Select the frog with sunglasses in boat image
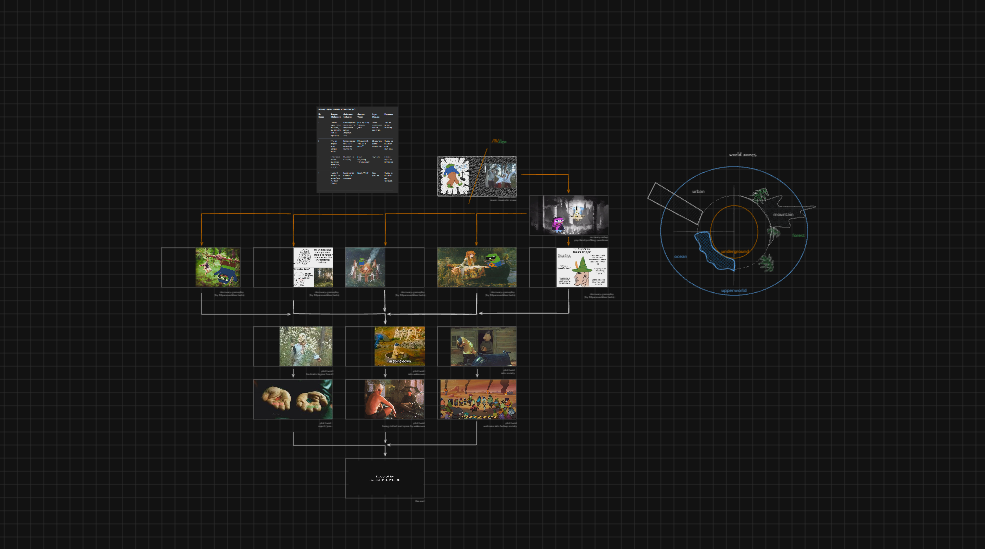Viewport: 985px width, 549px height. [477, 267]
